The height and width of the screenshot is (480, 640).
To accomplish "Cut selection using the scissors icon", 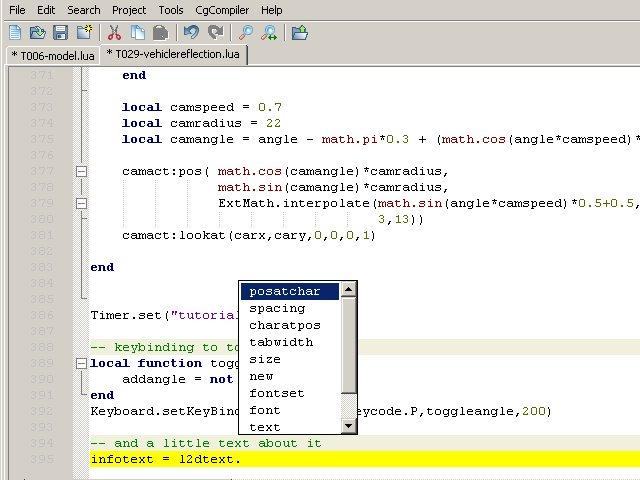I will [114, 33].
